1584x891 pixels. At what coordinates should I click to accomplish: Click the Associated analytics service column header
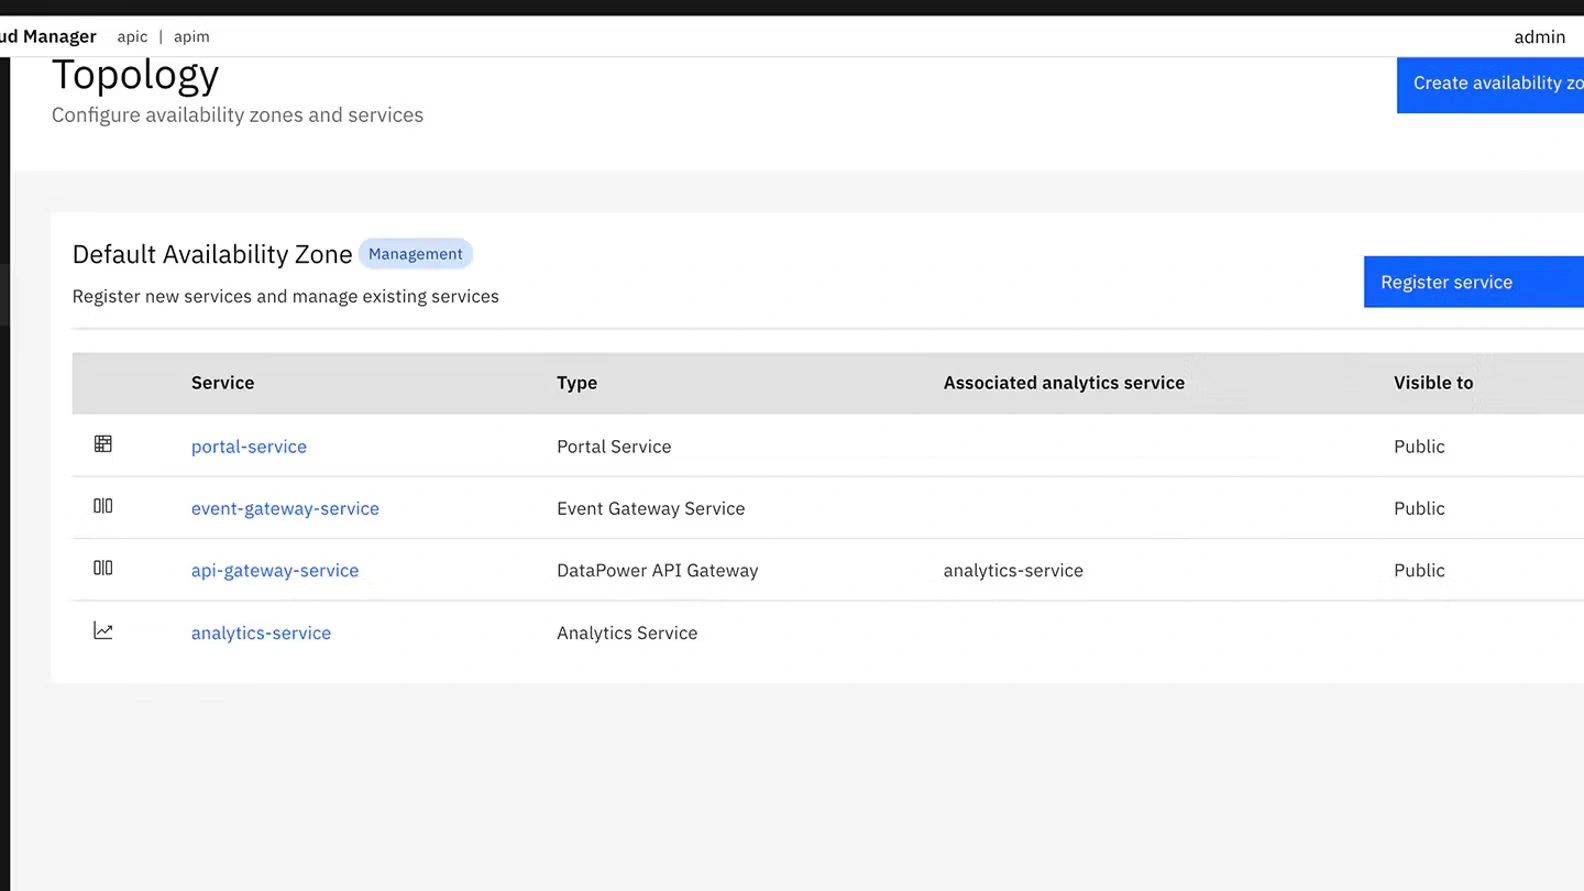coord(1064,383)
